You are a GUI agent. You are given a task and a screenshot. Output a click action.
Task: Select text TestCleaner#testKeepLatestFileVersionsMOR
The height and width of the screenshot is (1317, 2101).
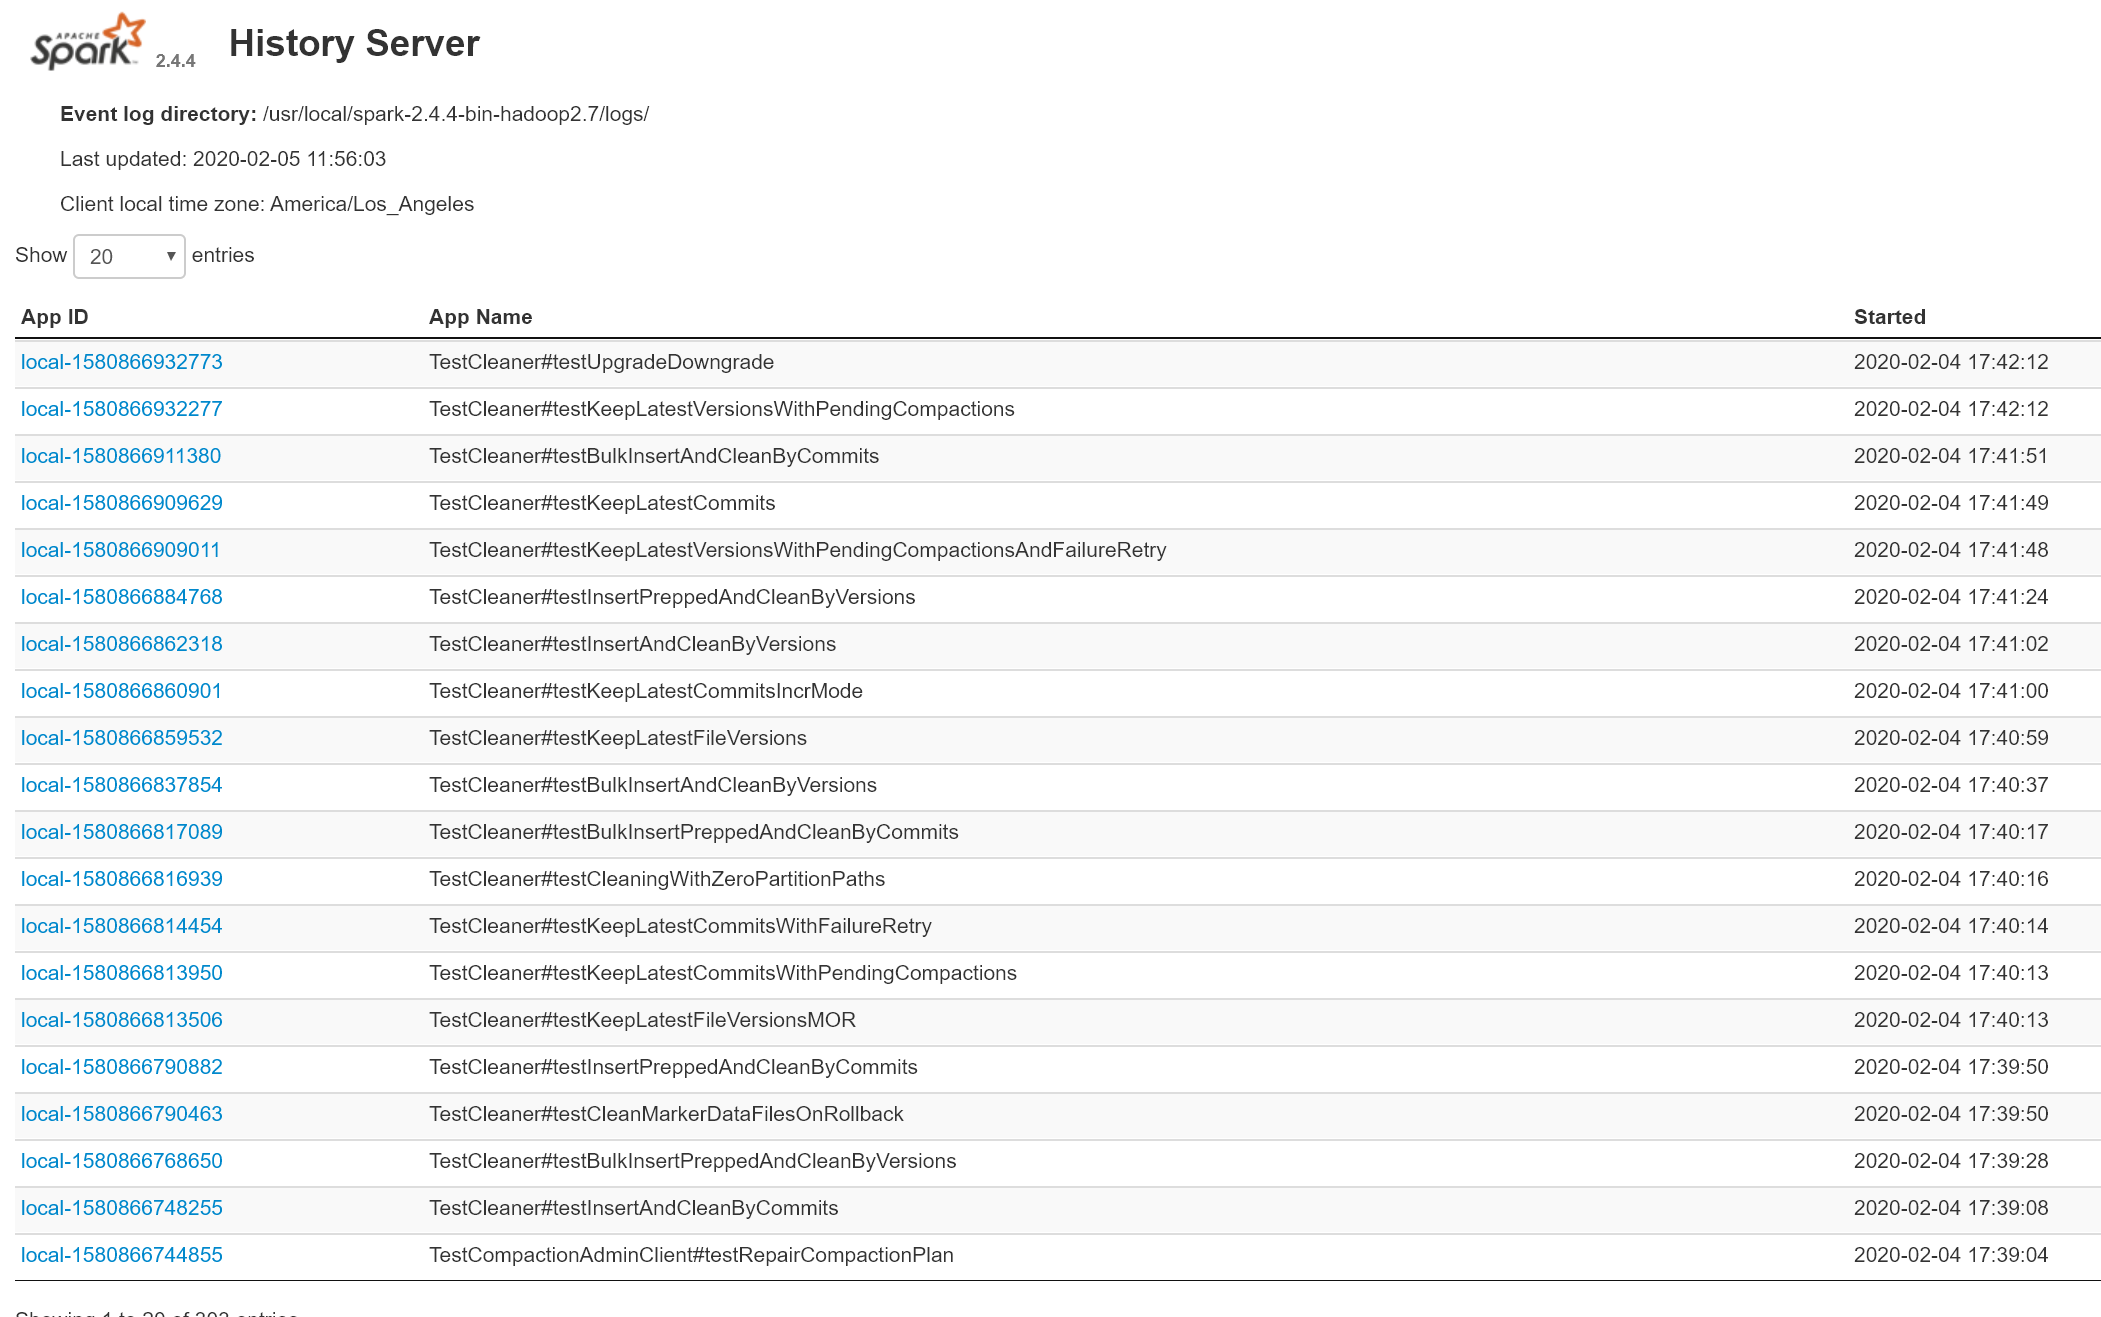tap(642, 1020)
